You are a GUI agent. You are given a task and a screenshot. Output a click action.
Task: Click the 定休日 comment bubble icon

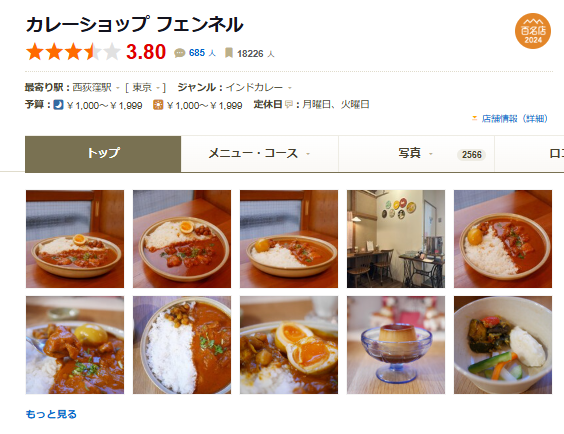pos(288,105)
